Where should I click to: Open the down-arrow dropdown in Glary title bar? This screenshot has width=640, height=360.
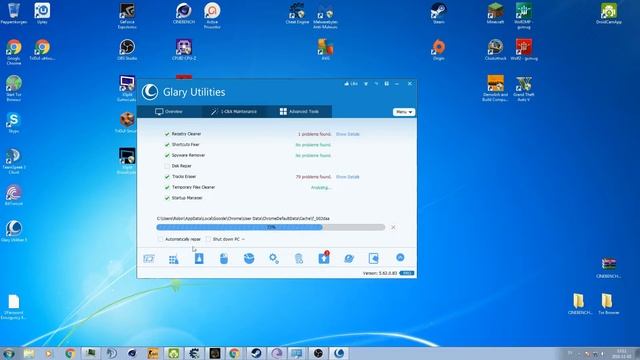pos(366,84)
